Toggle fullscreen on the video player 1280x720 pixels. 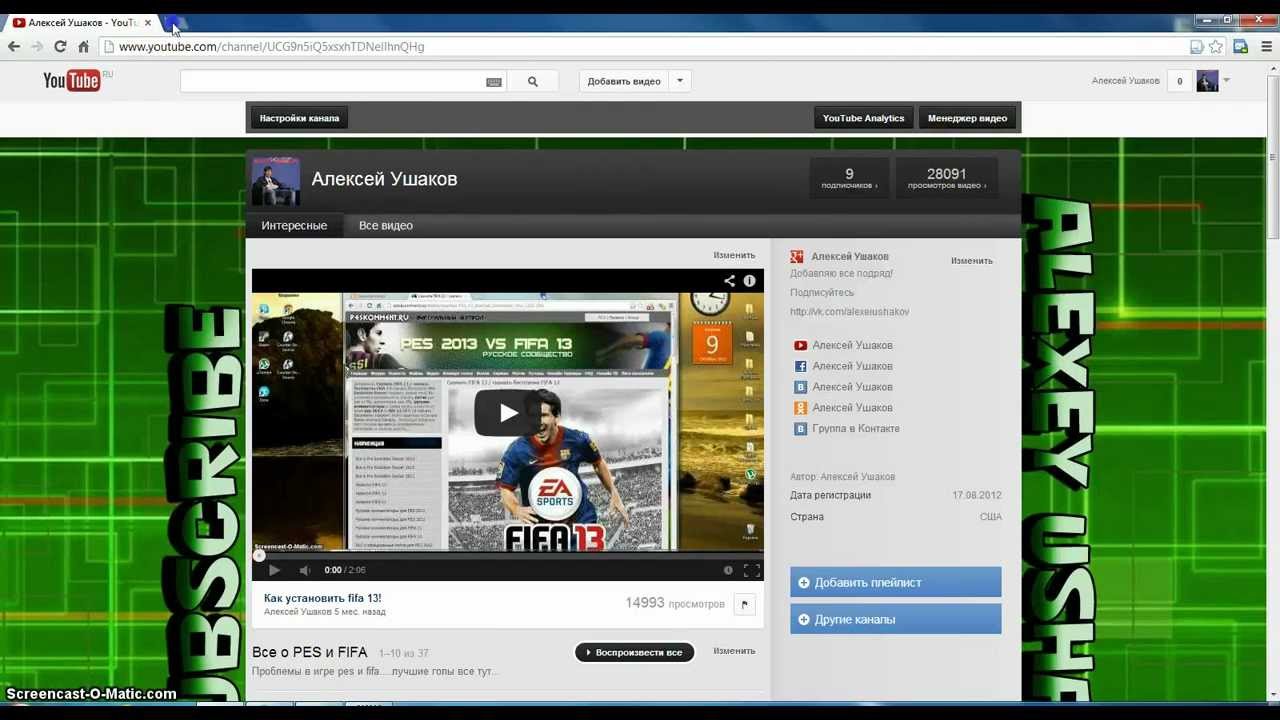pyautogui.click(x=752, y=570)
